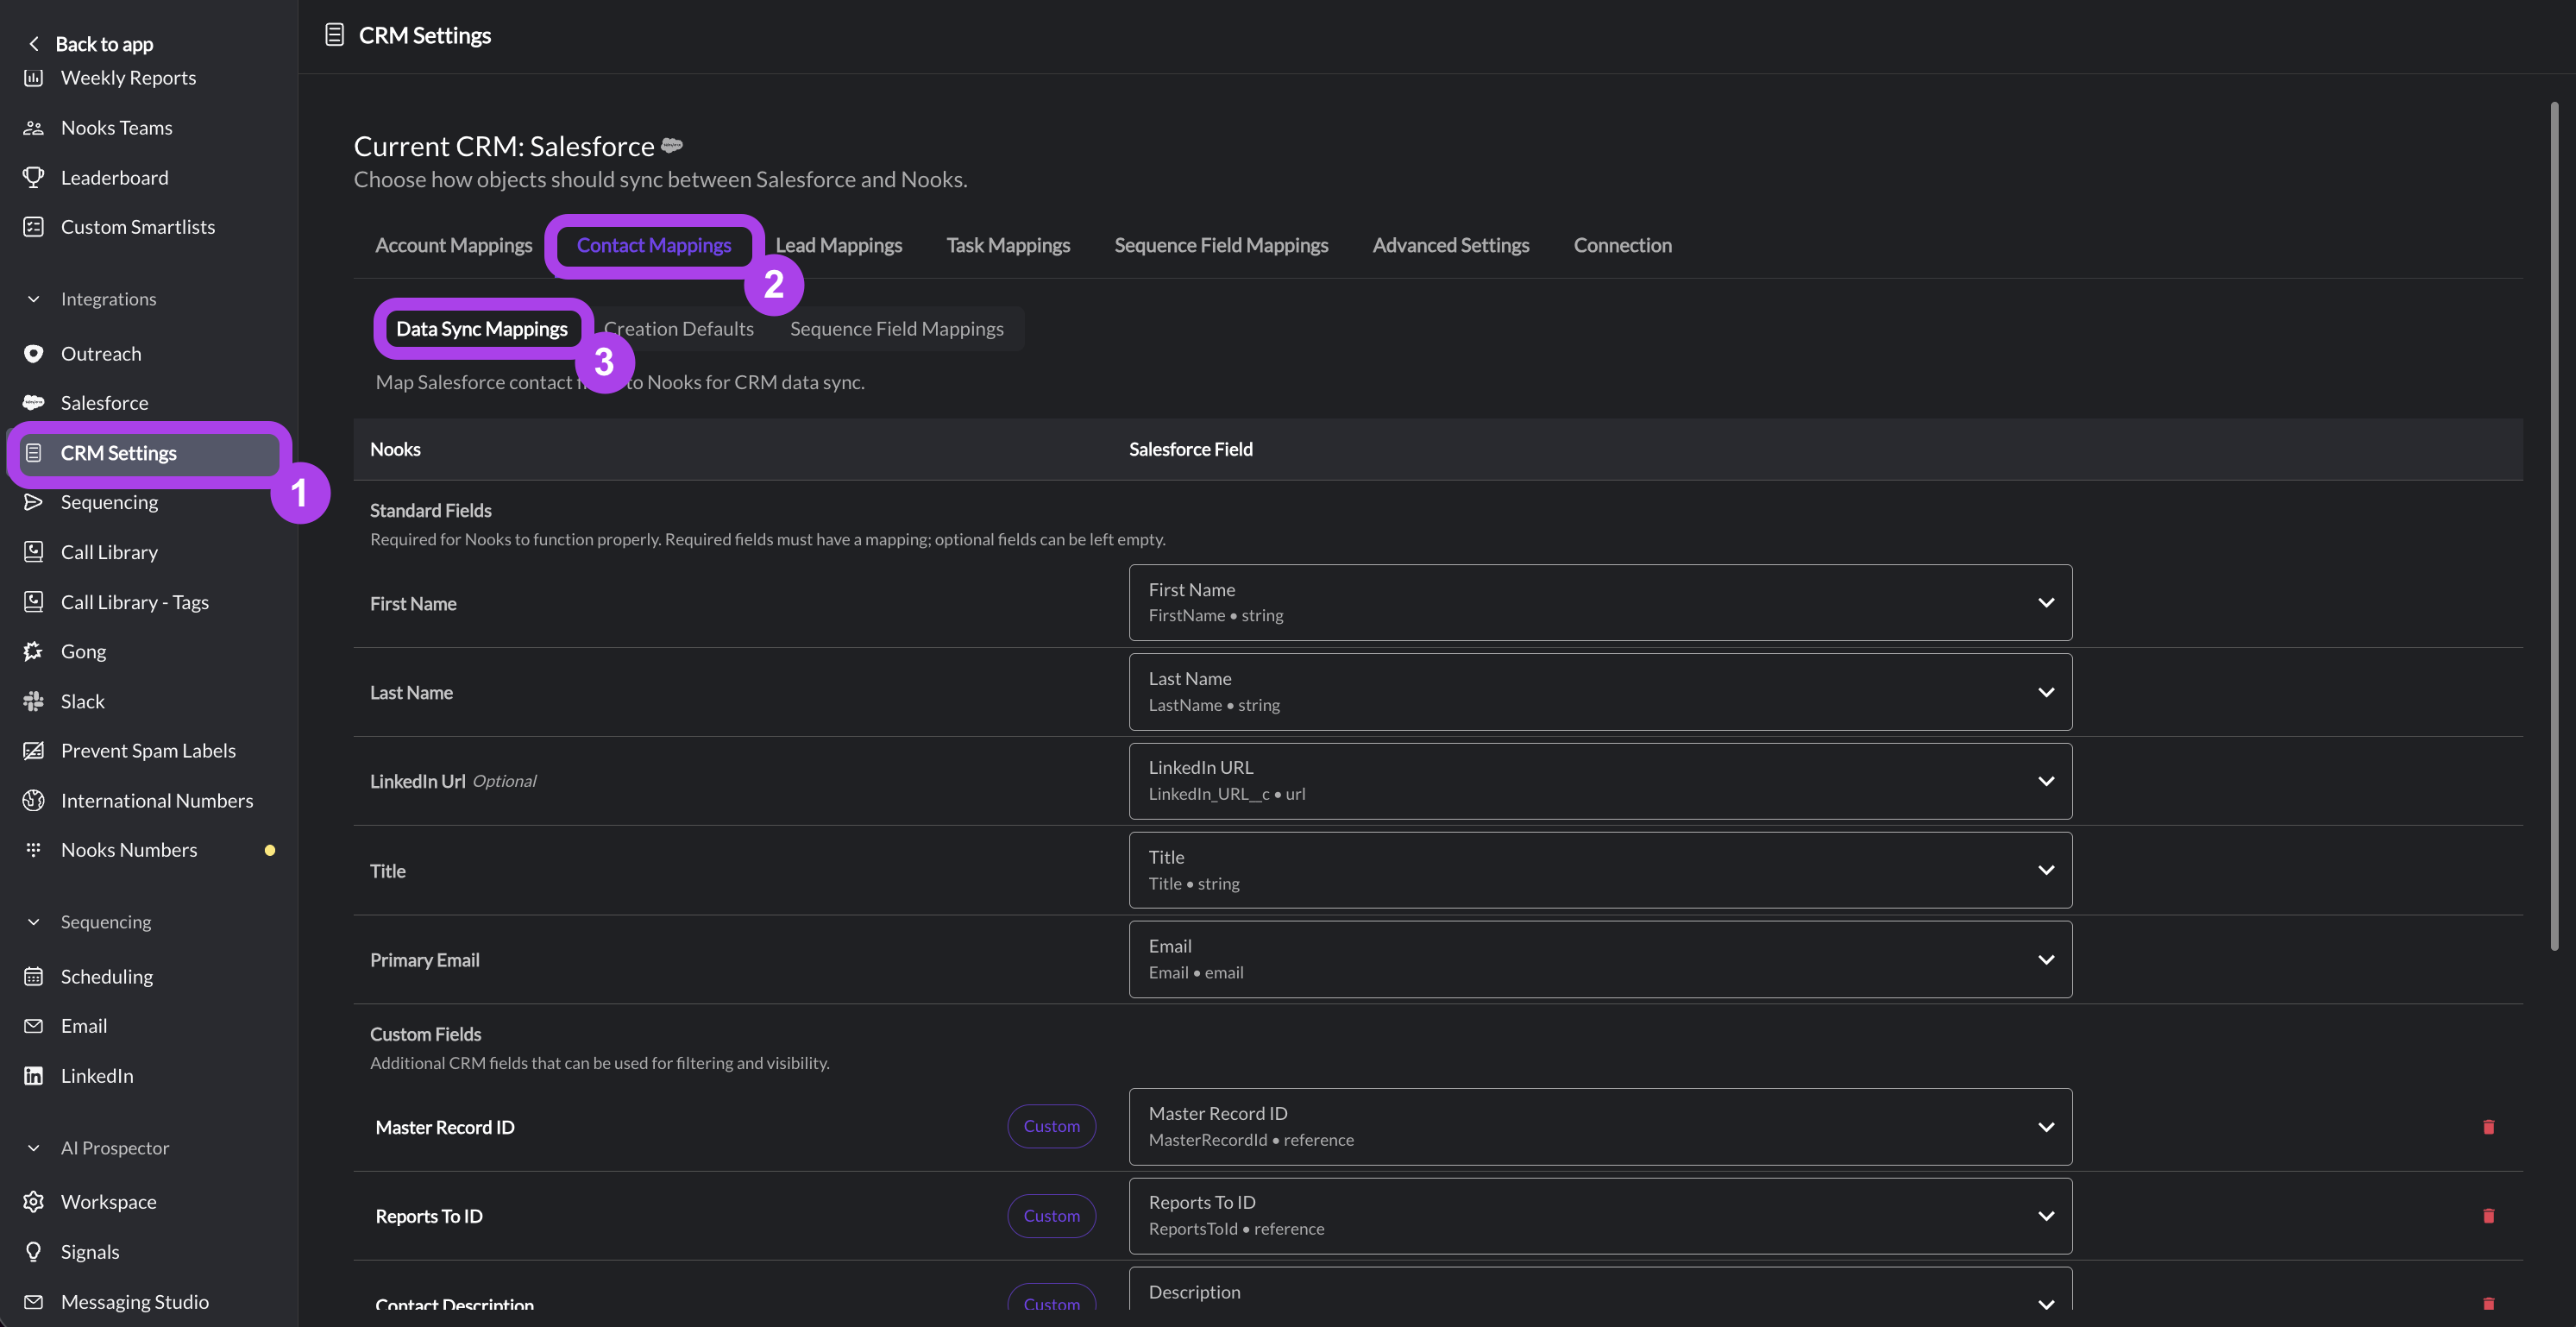
Task: Click the Custom Smartlists checklist icon
Action: coord(33,227)
